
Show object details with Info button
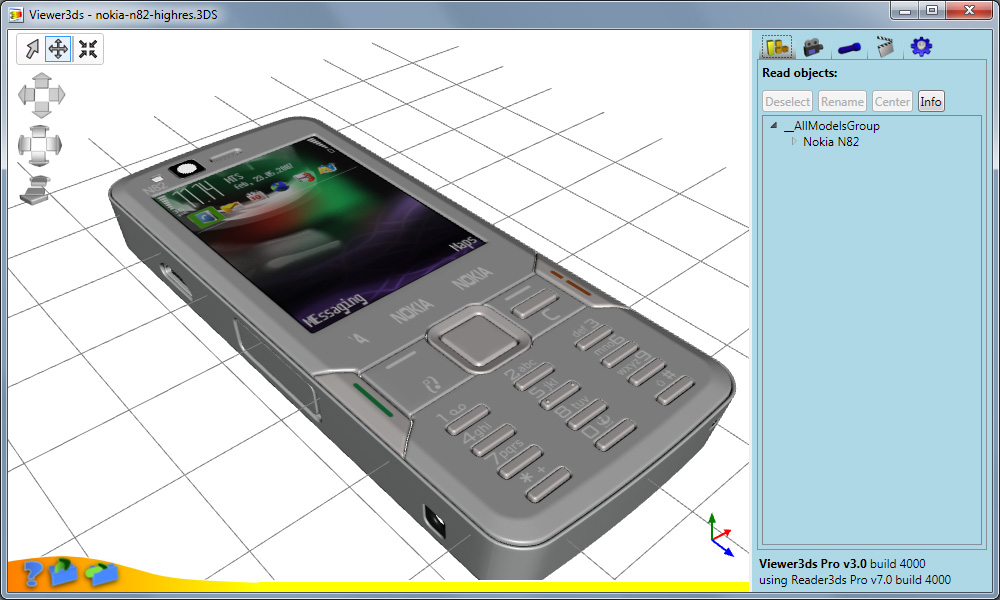coord(930,101)
